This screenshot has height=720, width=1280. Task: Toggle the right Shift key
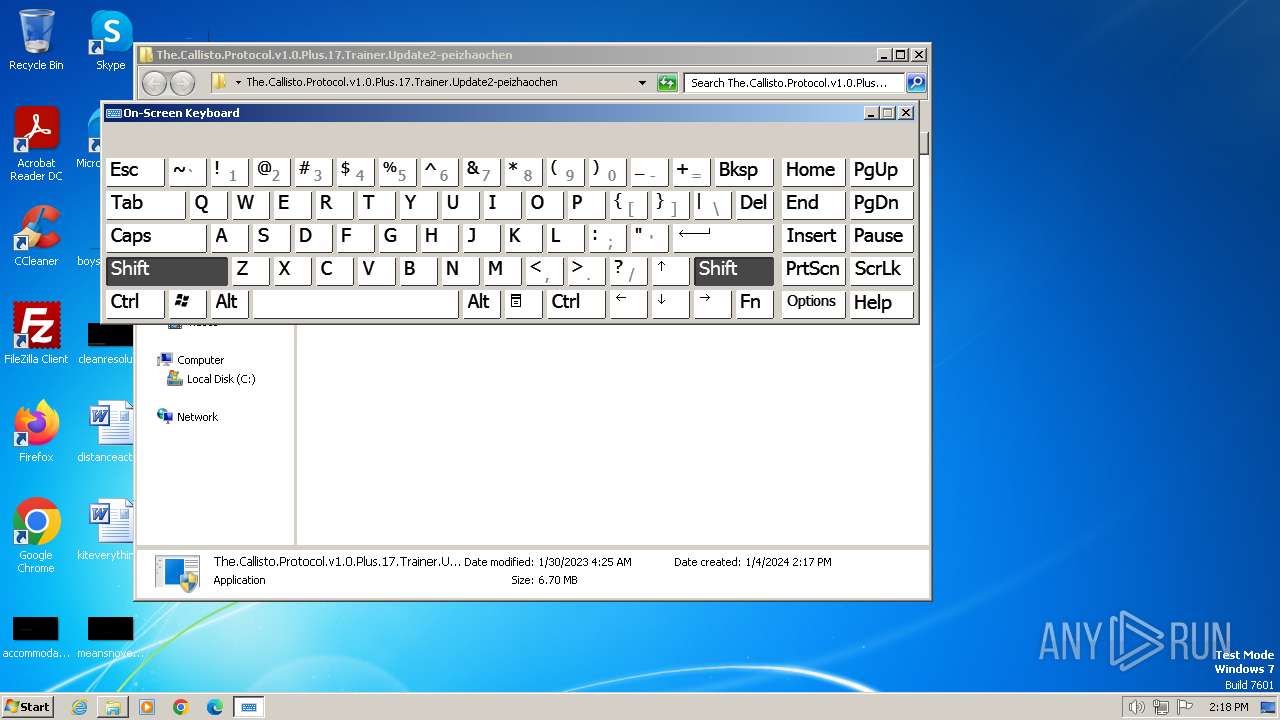pyautogui.click(x=734, y=269)
